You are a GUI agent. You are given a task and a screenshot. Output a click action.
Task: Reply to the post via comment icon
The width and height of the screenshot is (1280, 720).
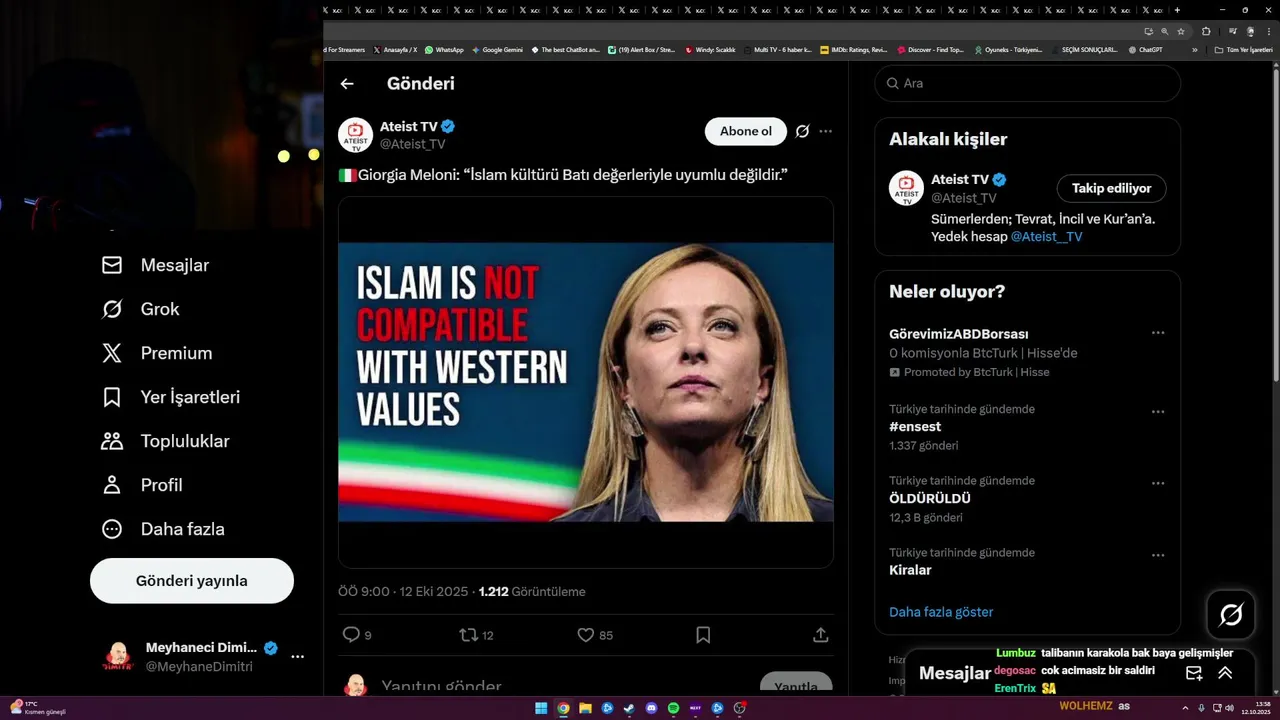point(351,635)
